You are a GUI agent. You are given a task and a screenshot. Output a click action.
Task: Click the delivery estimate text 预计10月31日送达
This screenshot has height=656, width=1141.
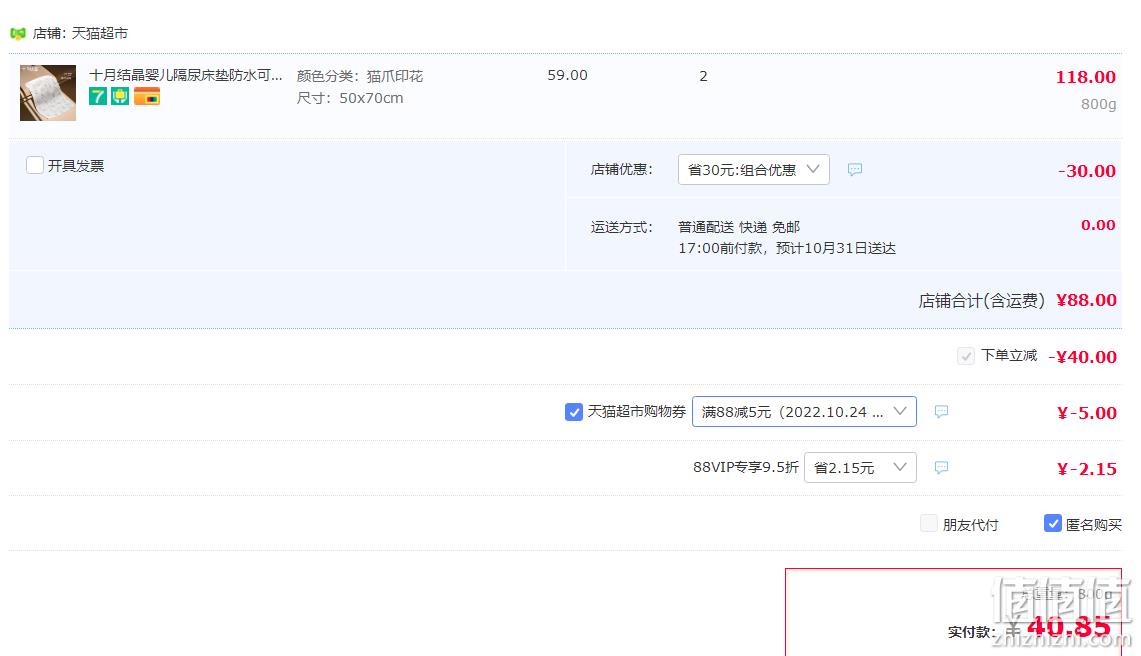[835, 248]
